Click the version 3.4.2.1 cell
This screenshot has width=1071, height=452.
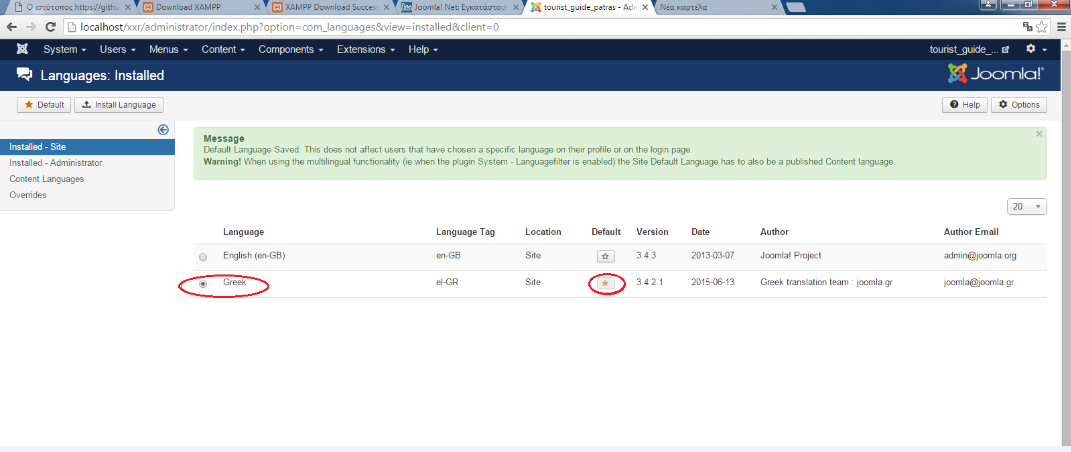coord(649,281)
